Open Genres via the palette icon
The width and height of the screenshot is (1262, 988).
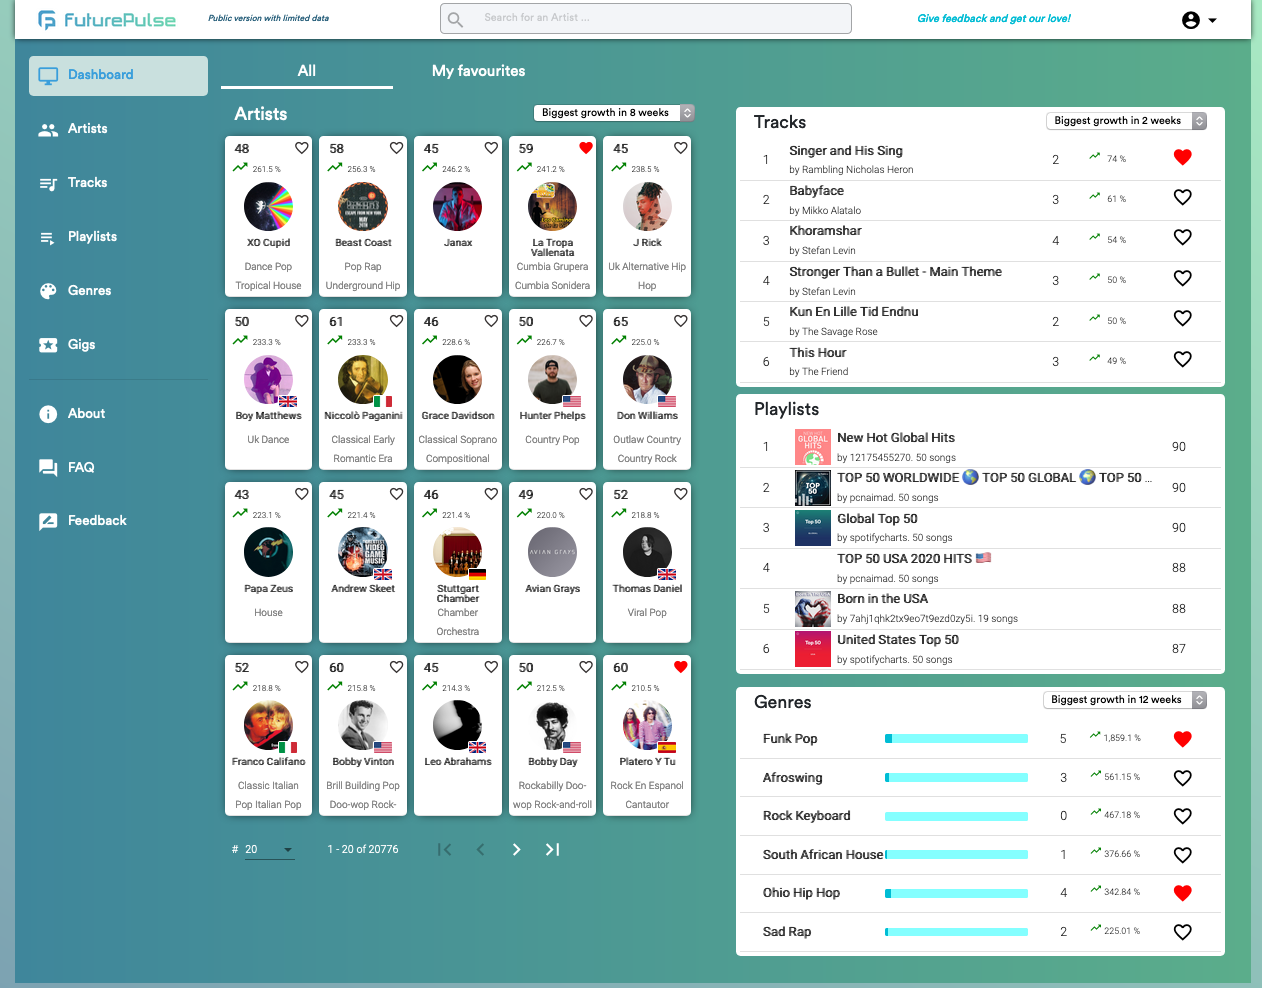(x=48, y=291)
